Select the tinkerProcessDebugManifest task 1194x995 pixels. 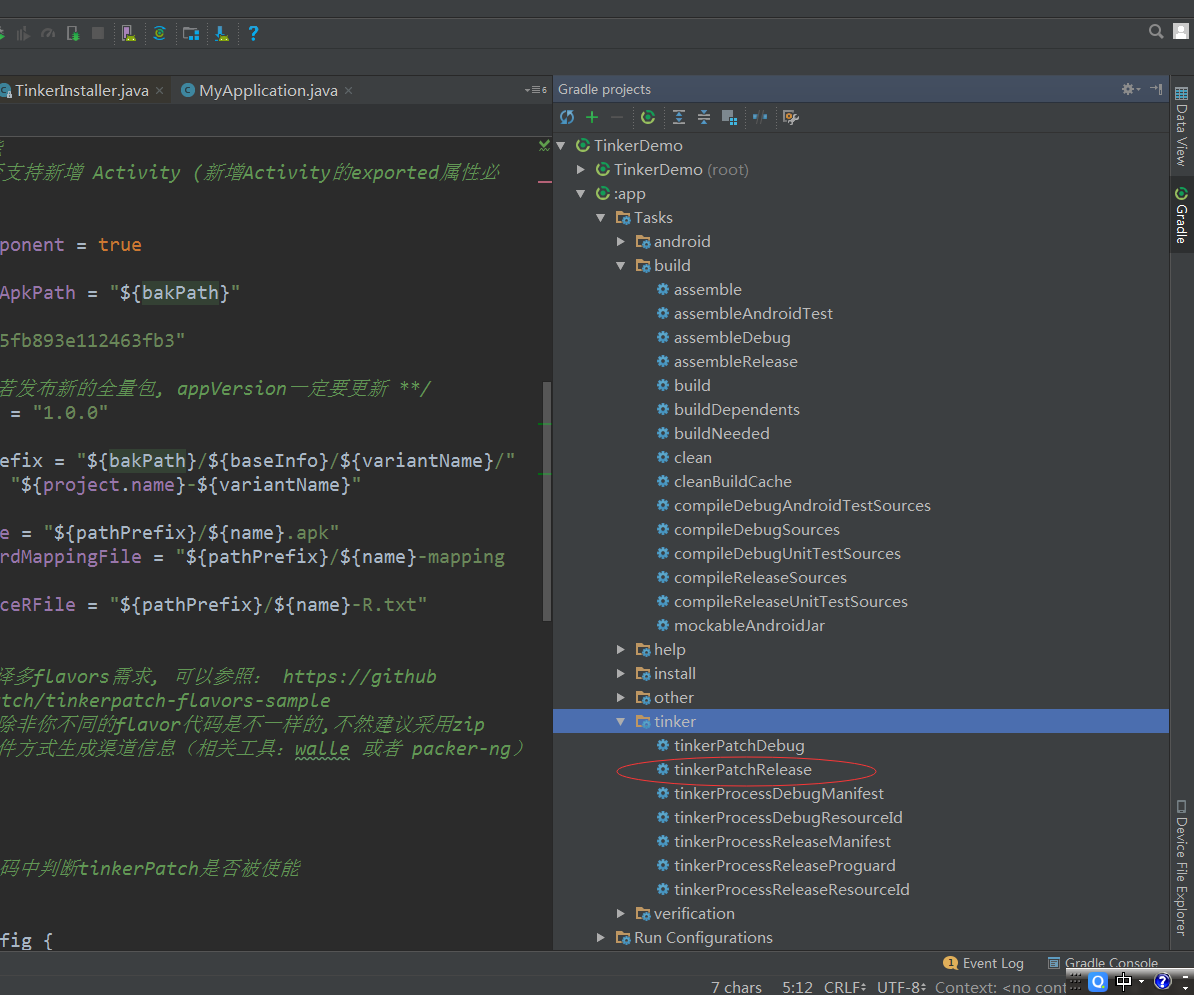(778, 793)
